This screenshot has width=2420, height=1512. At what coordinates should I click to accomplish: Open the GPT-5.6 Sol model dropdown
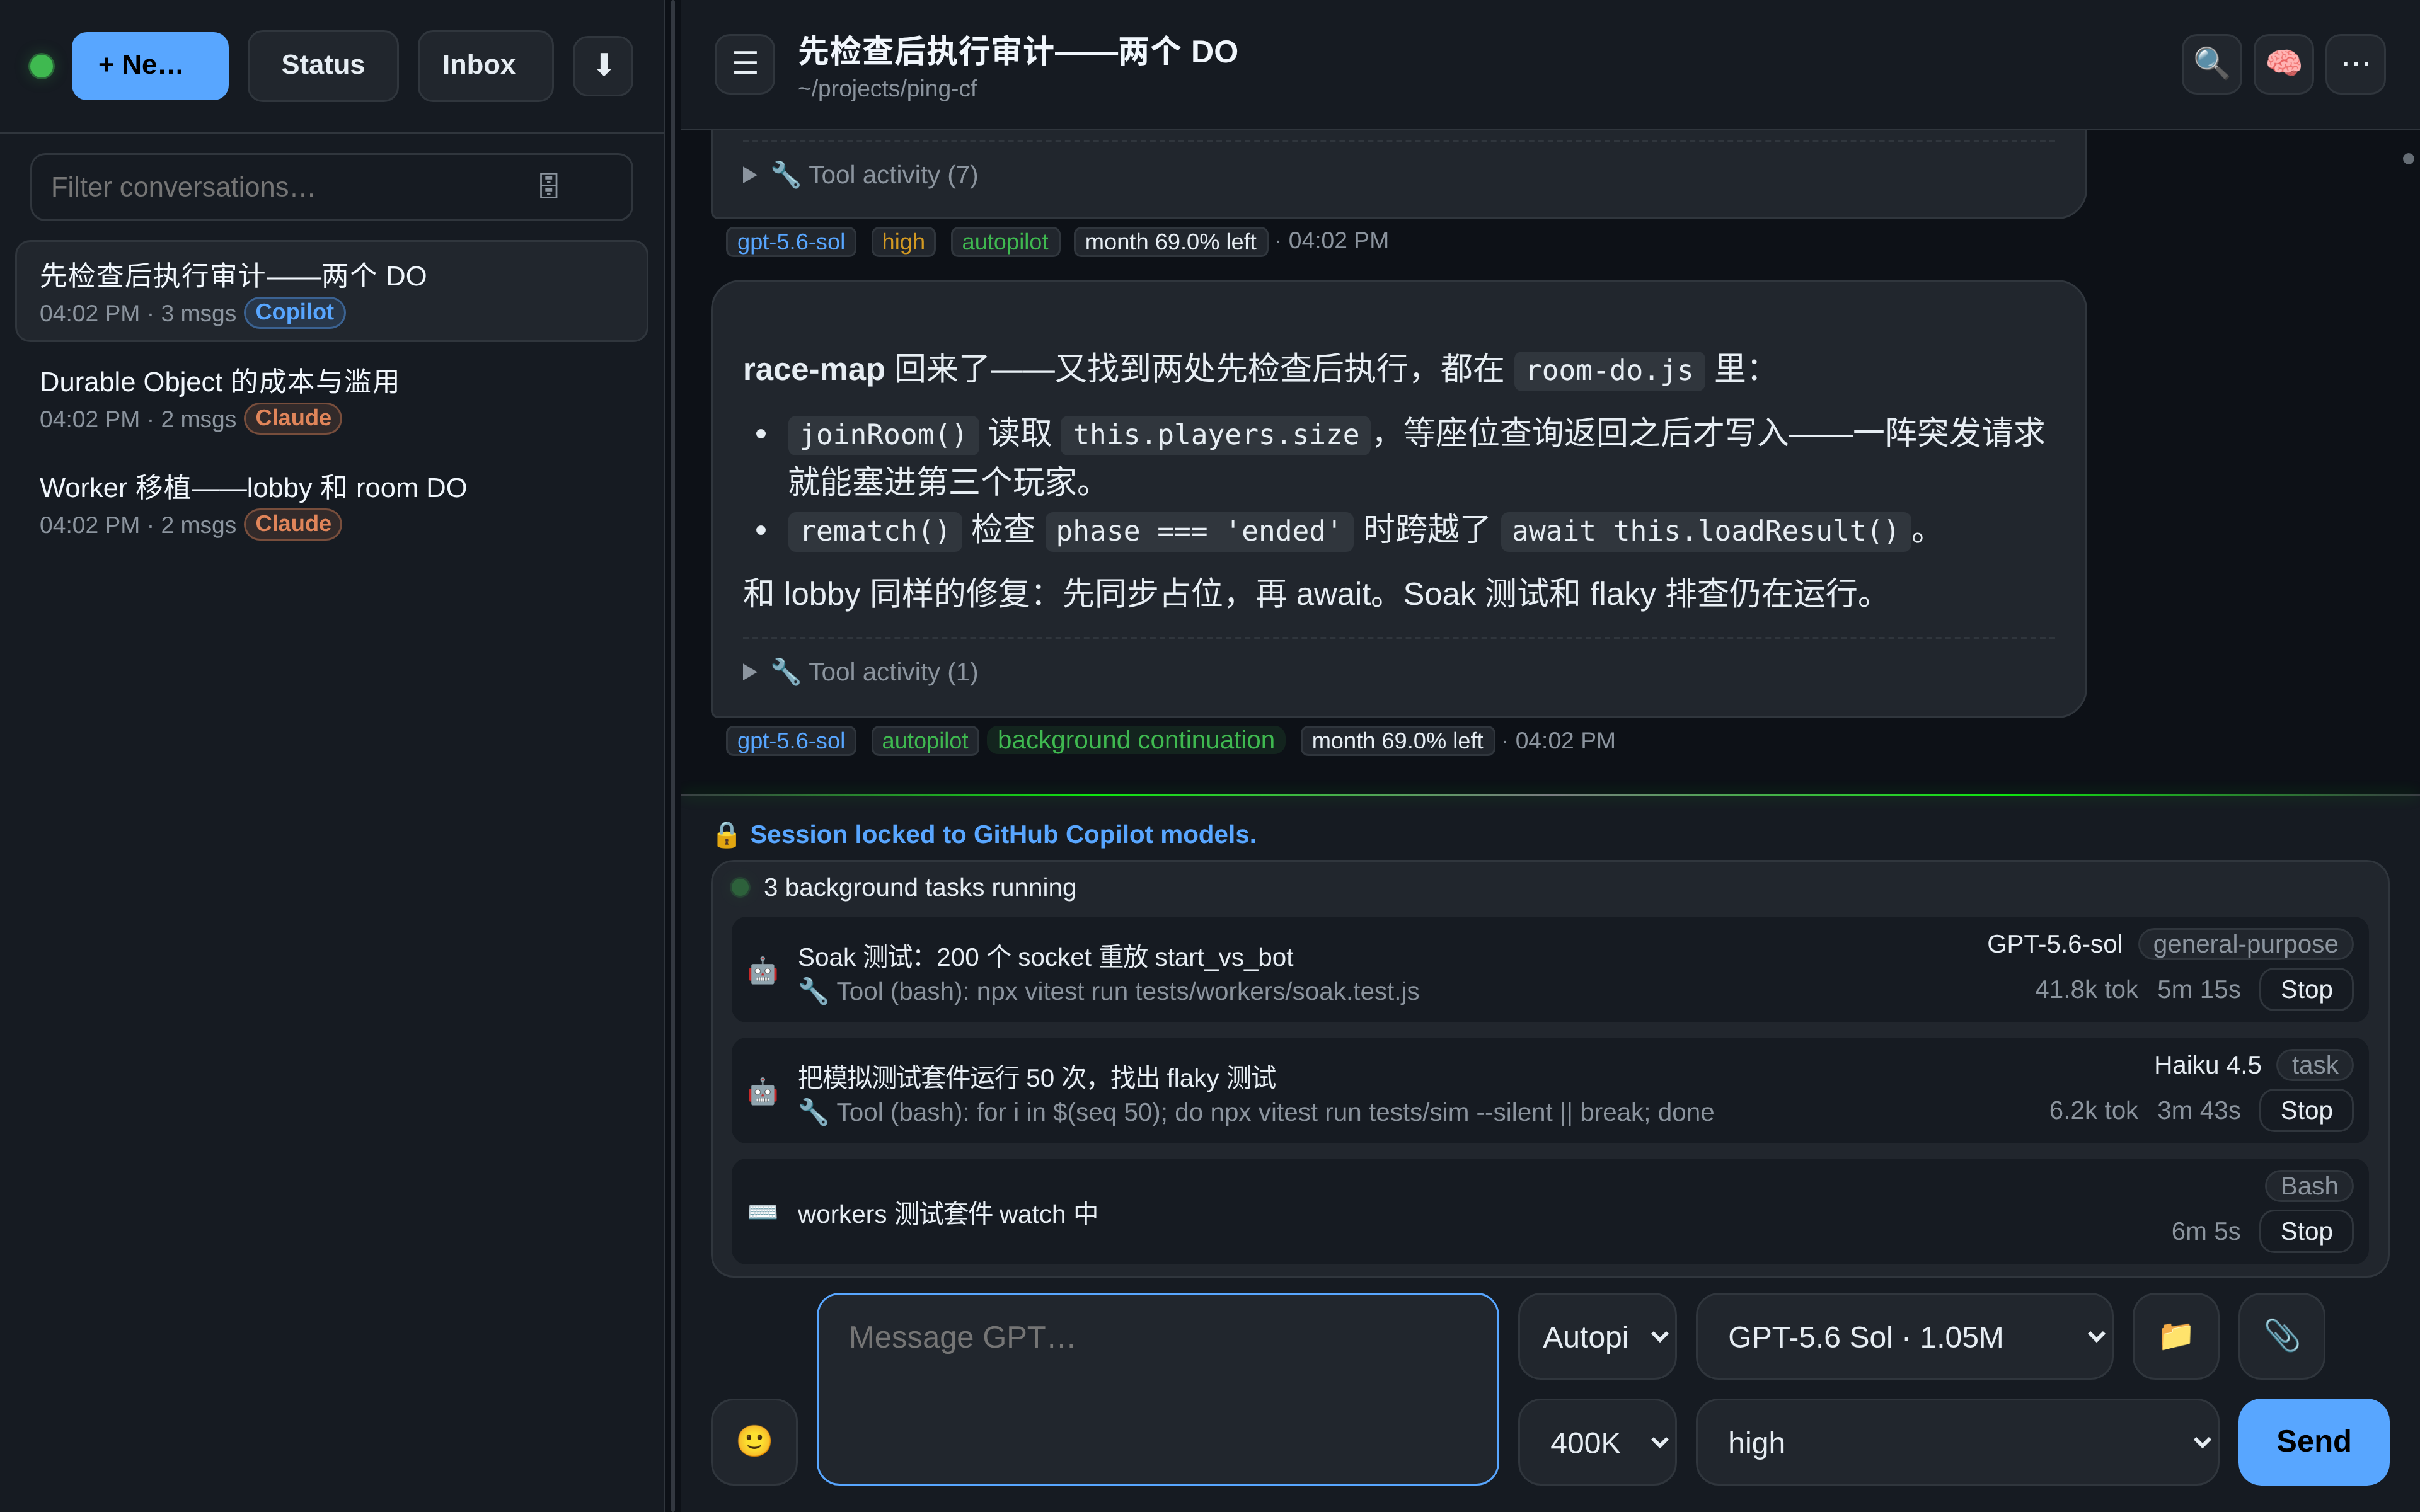tap(1904, 1336)
